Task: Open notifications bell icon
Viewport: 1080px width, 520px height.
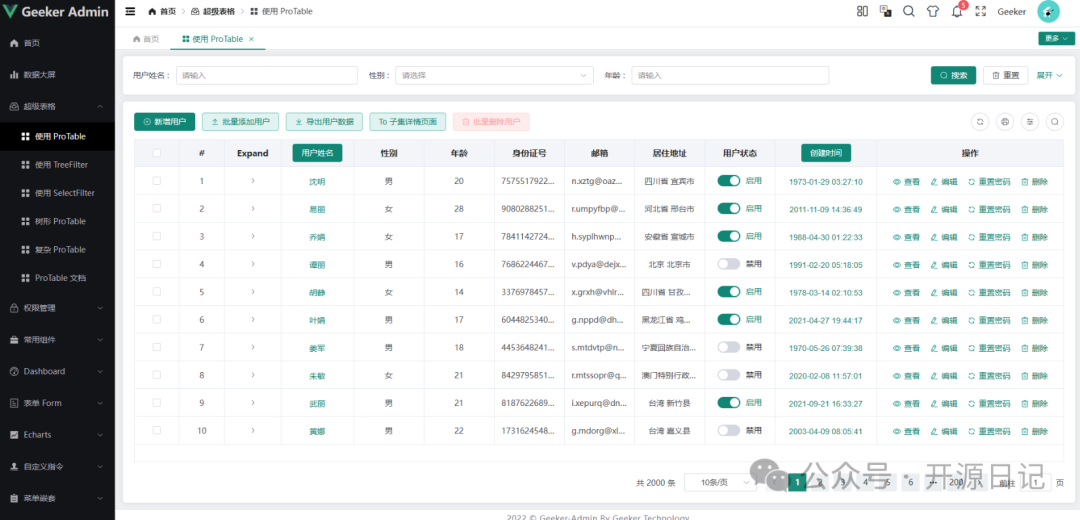Action: pos(957,12)
